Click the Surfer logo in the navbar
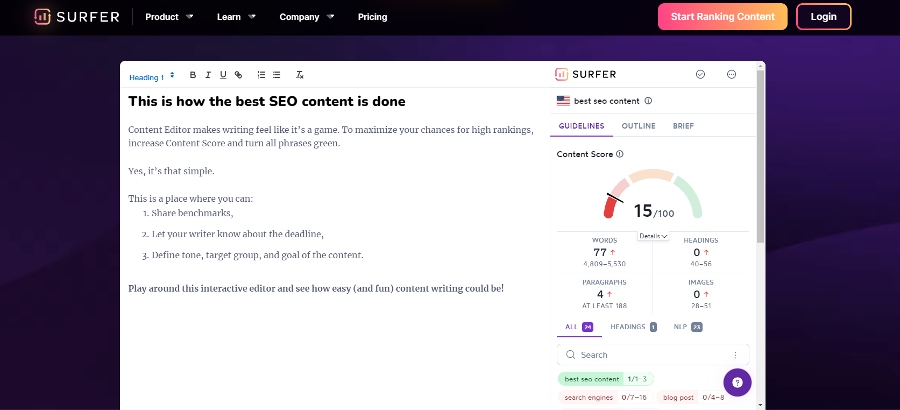Image resolution: width=900 pixels, height=410 pixels. tap(76, 17)
